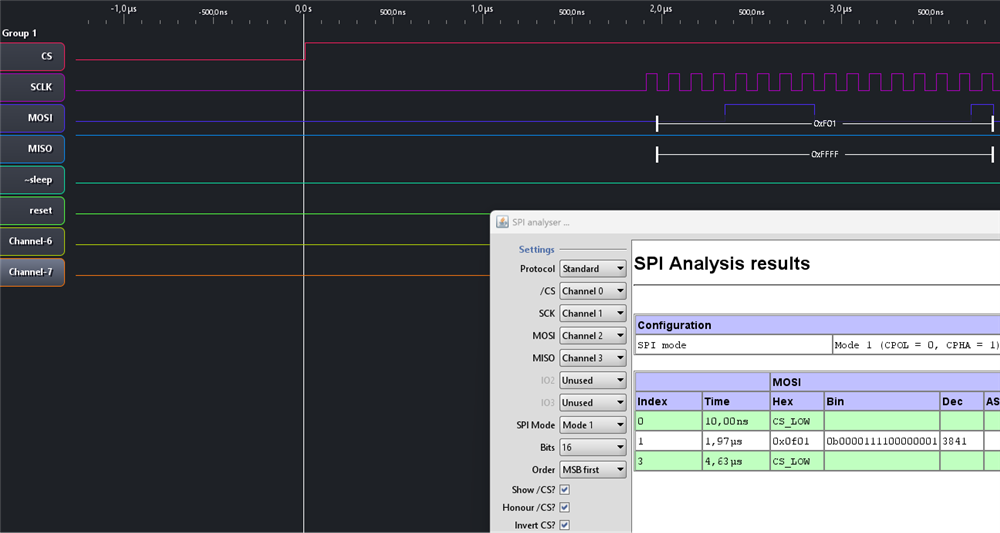The image size is (1000, 533).
Task: Click the Dec column header
Action: [962, 402]
